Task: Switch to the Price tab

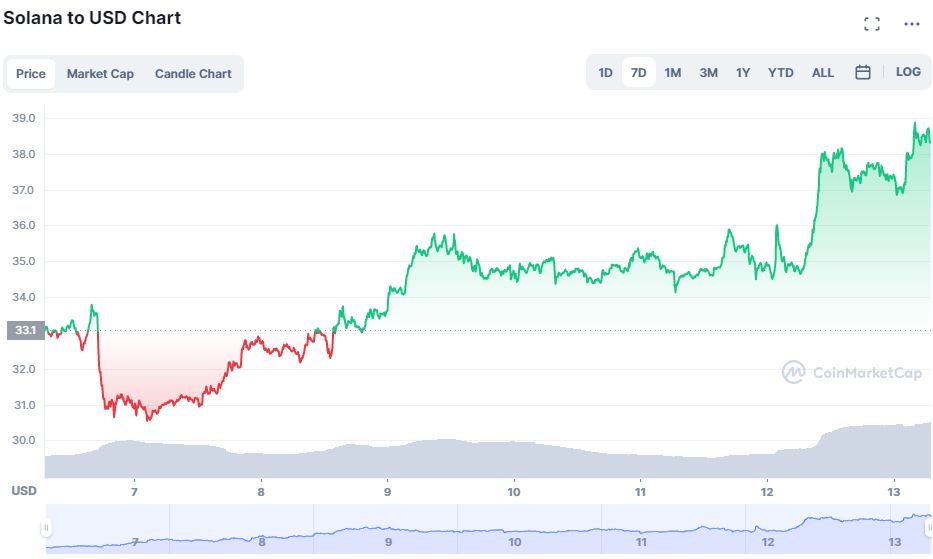Action: click(x=31, y=74)
